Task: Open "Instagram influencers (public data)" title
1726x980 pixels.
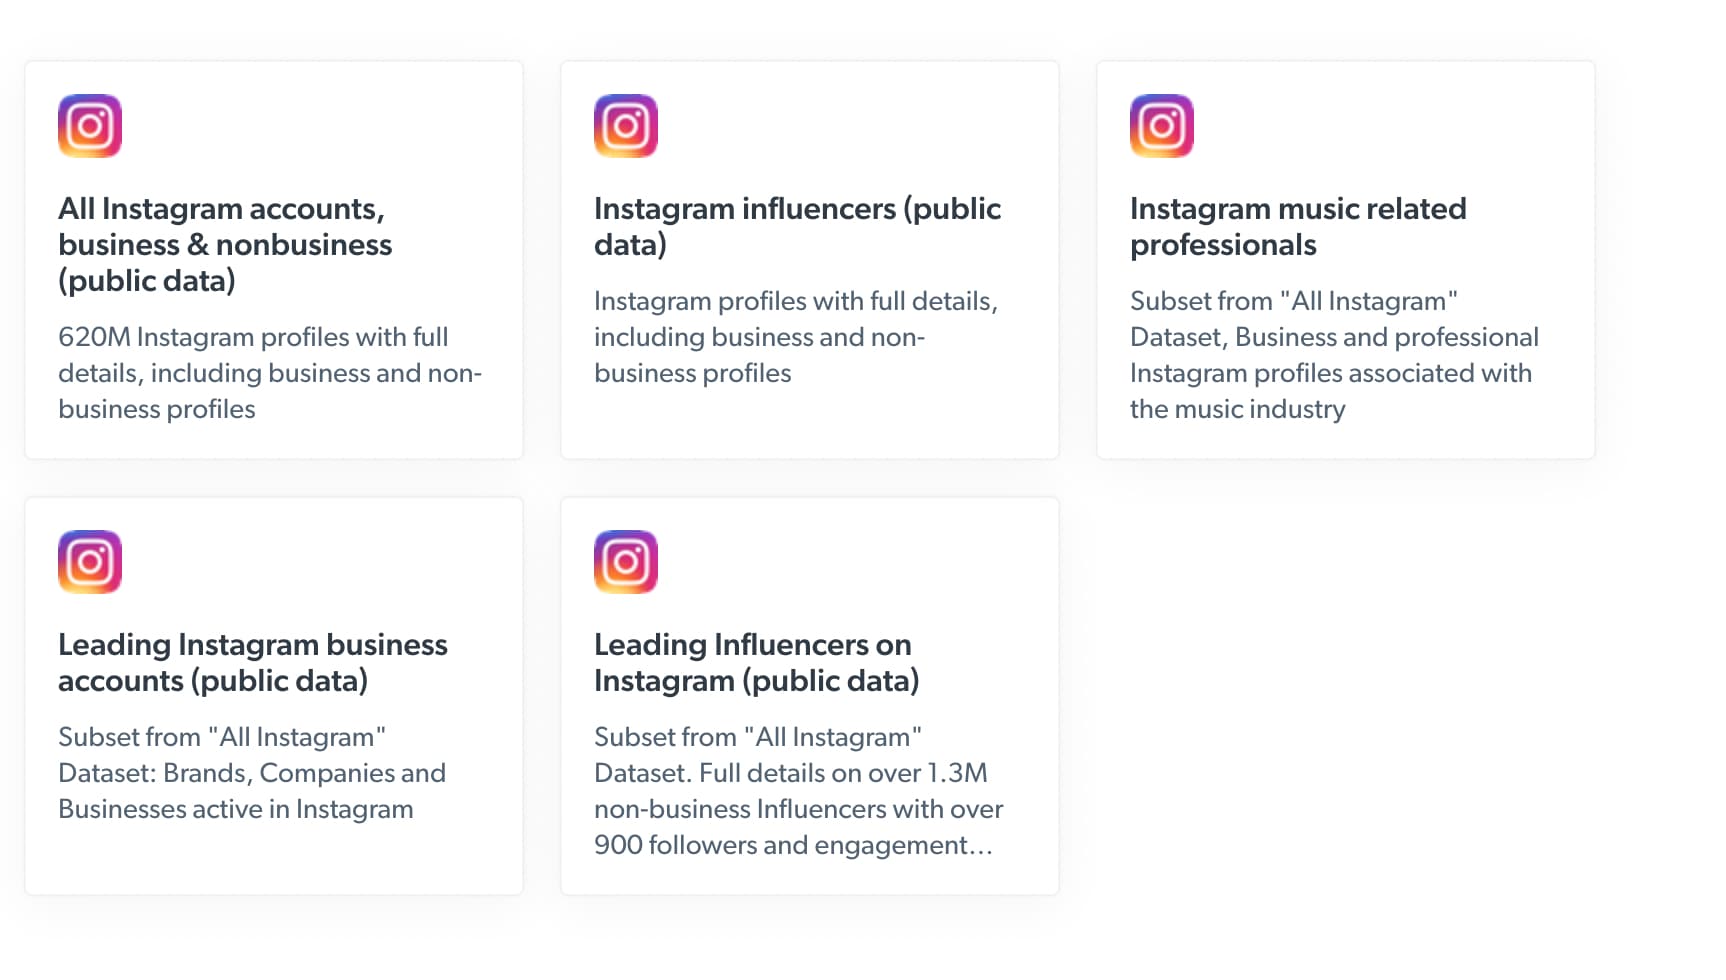Action: 797,226
